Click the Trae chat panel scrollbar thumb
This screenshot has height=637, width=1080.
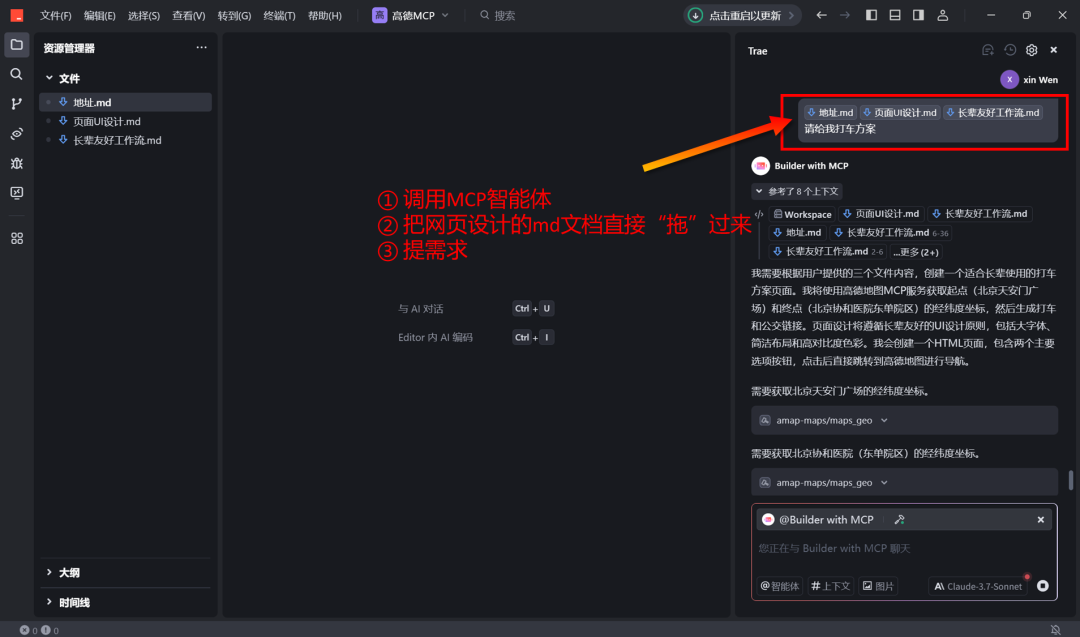pyautogui.click(x=1070, y=480)
